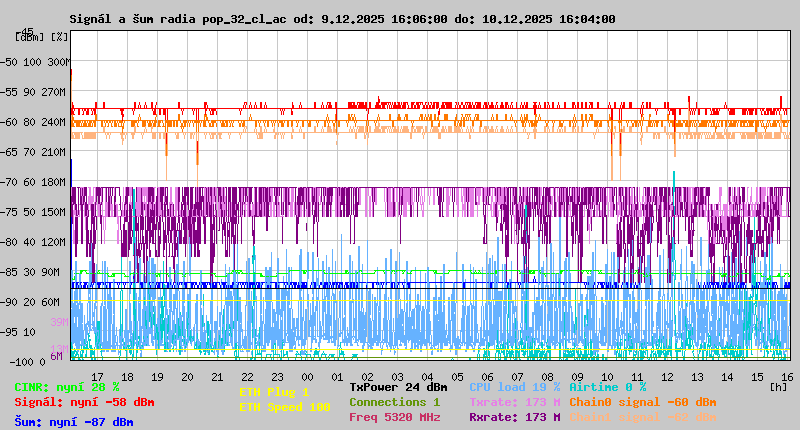Click the Connections 1 legend entry

(x=394, y=401)
